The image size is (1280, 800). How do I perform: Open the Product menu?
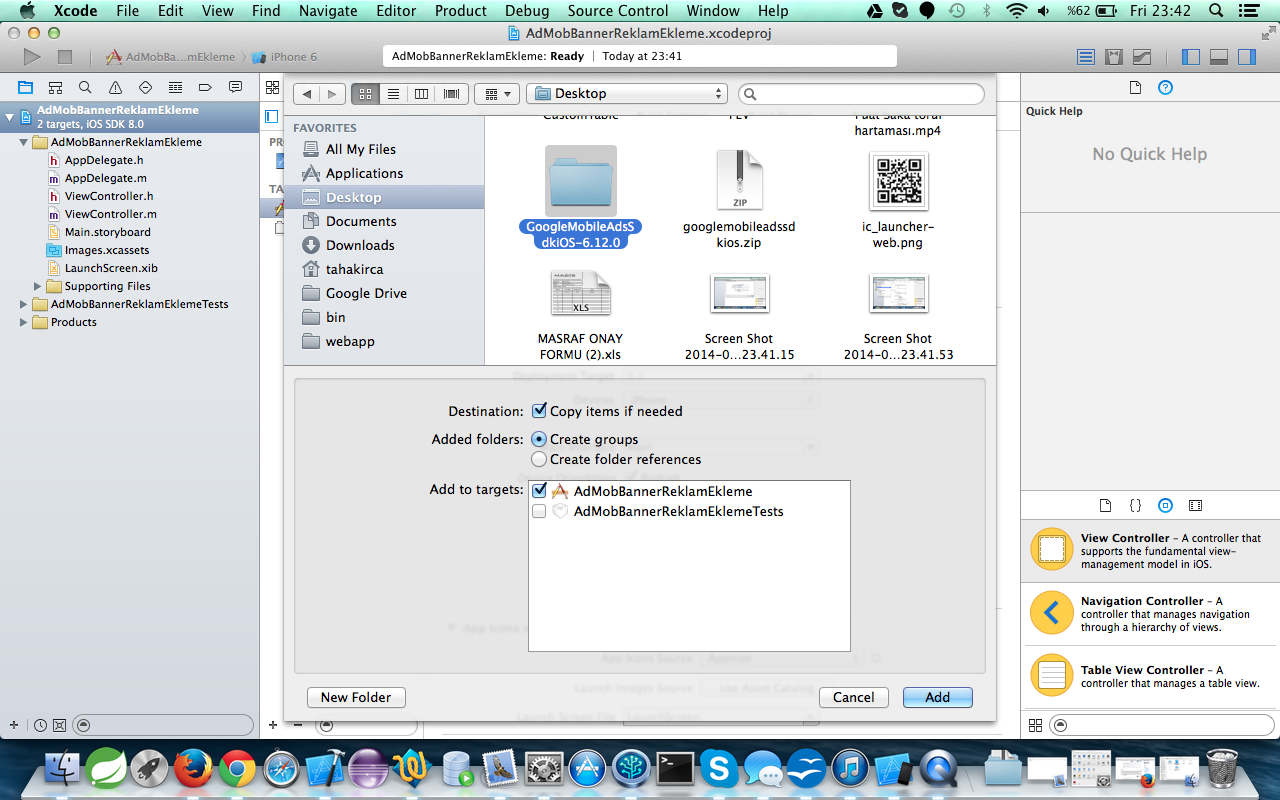pyautogui.click(x=461, y=11)
